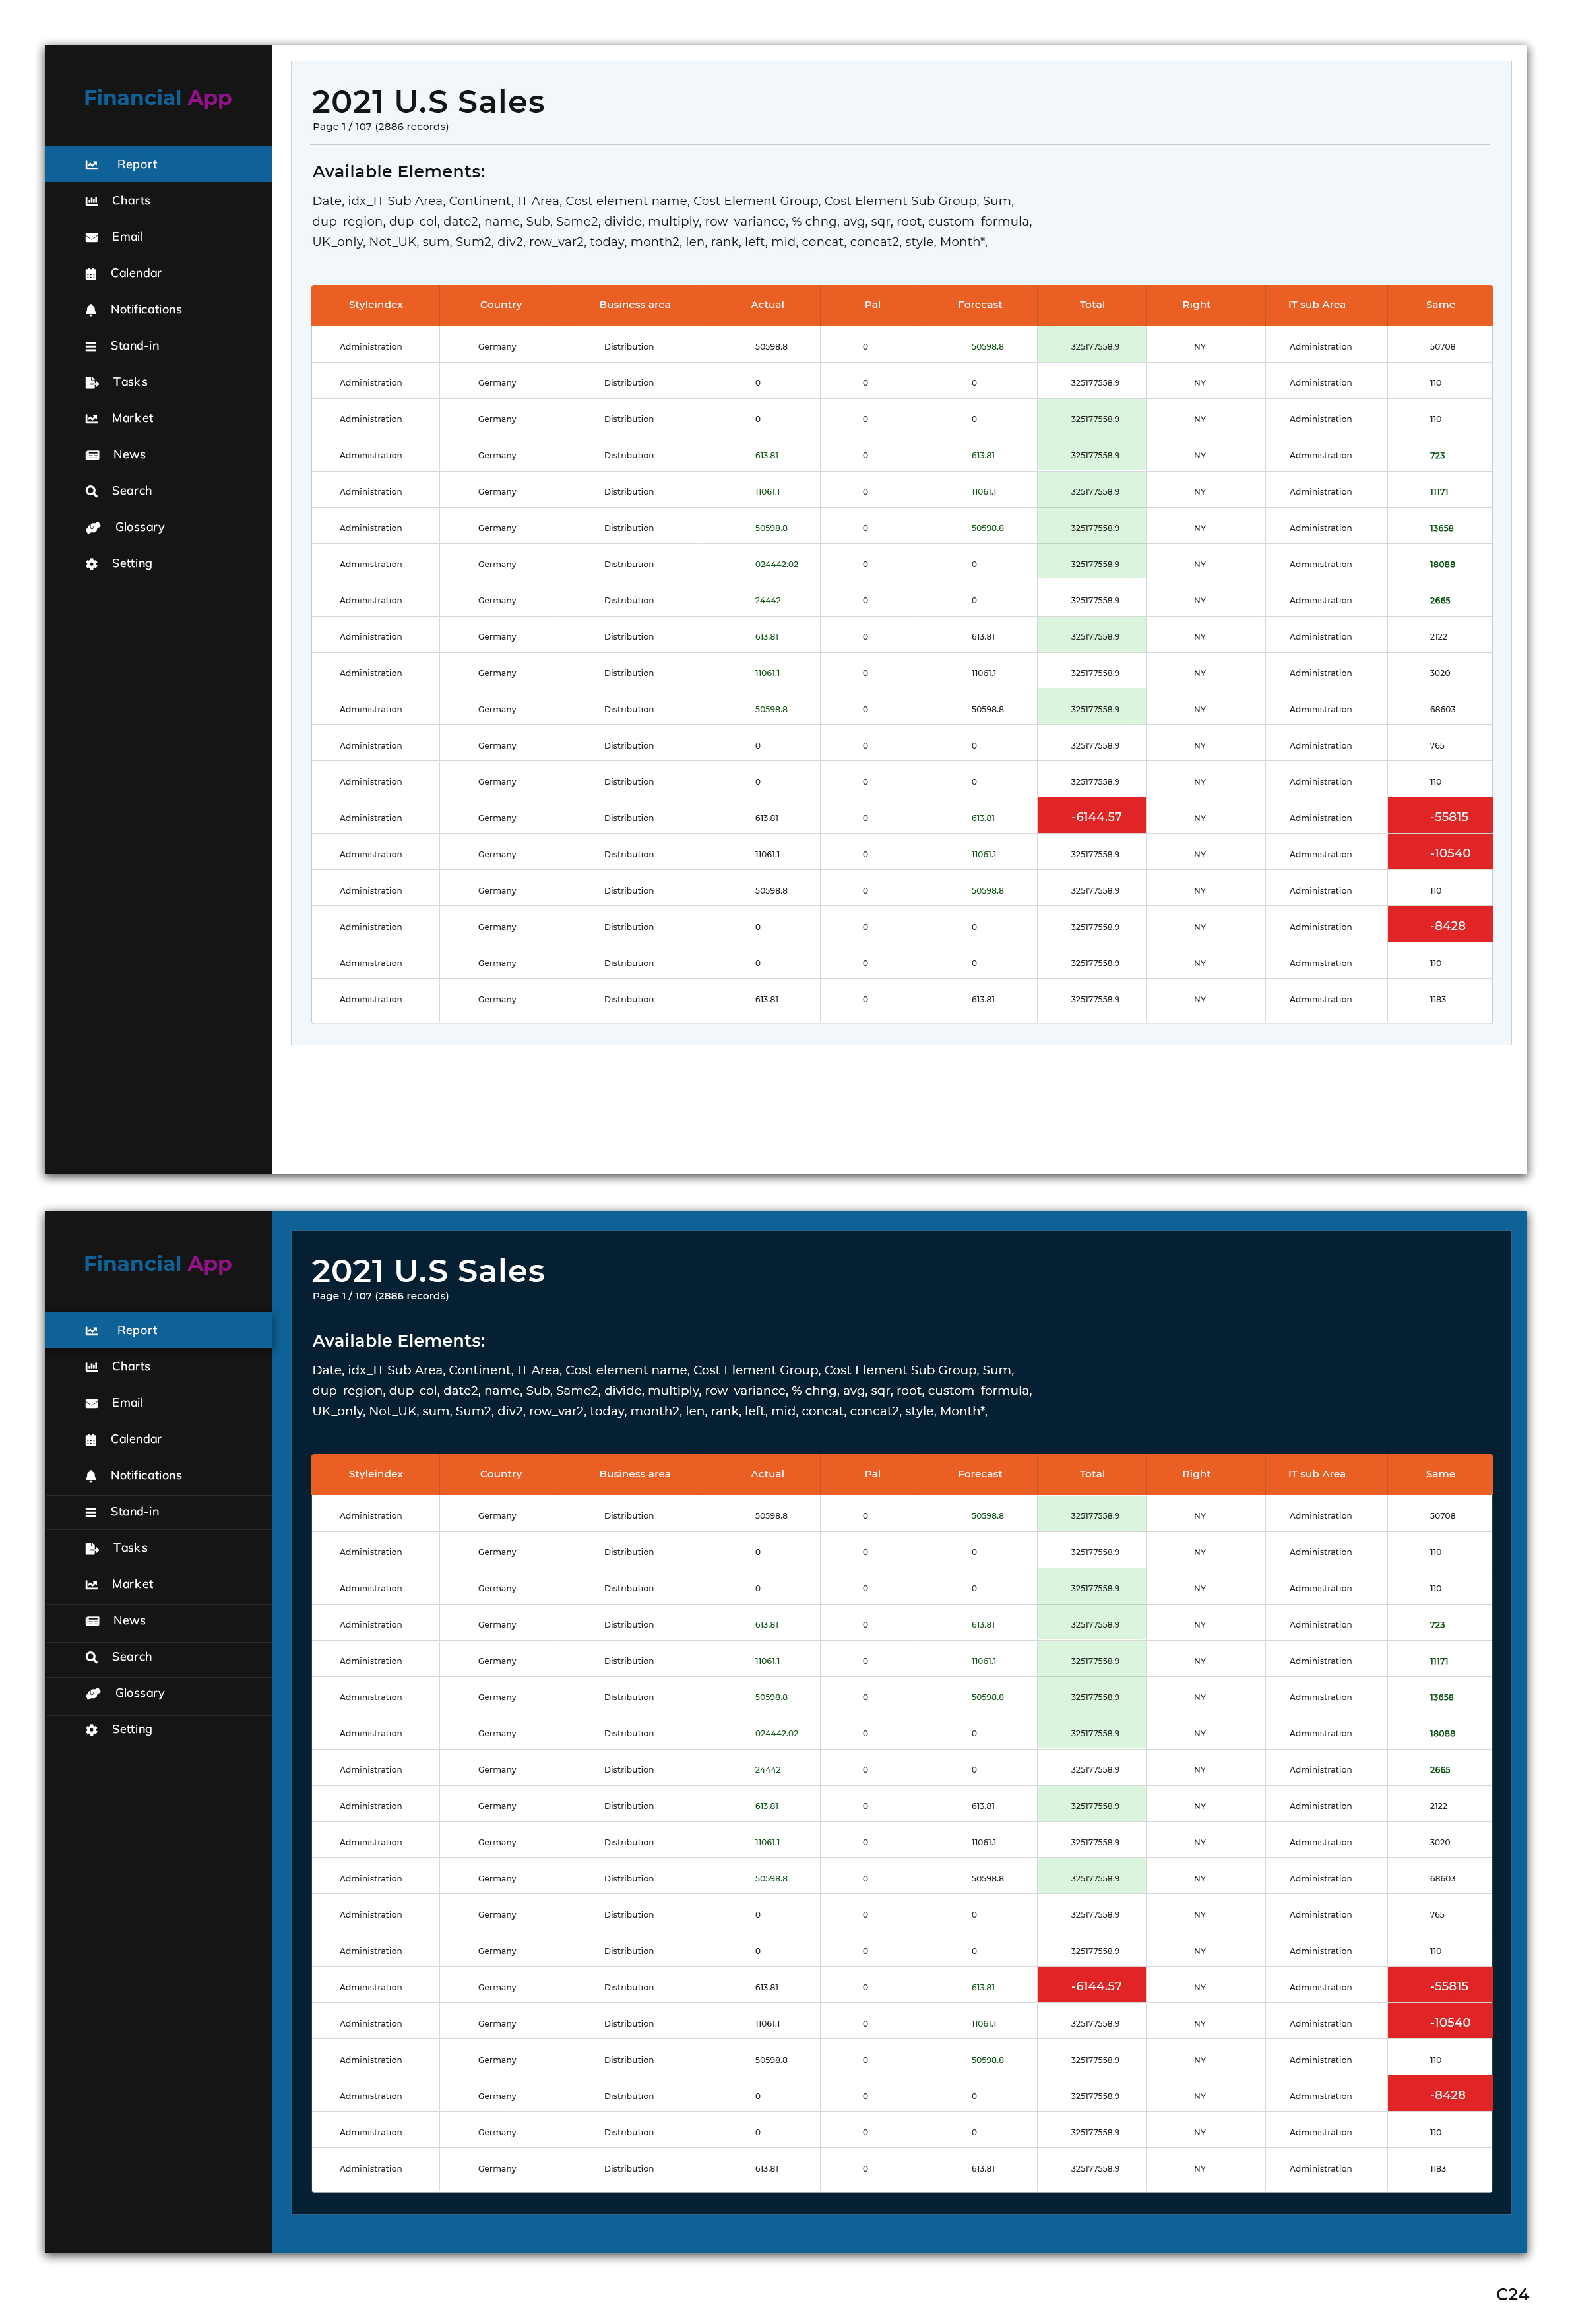Click the Calendar icon in light-theme sidebar
Image resolution: width=1572 pixels, height=2324 pixels.
(91, 273)
